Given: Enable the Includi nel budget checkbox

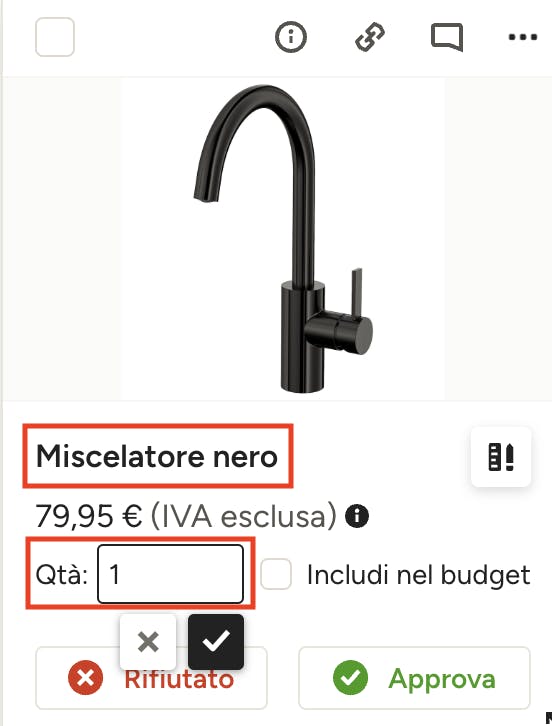Looking at the screenshot, I should pos(276,574).
